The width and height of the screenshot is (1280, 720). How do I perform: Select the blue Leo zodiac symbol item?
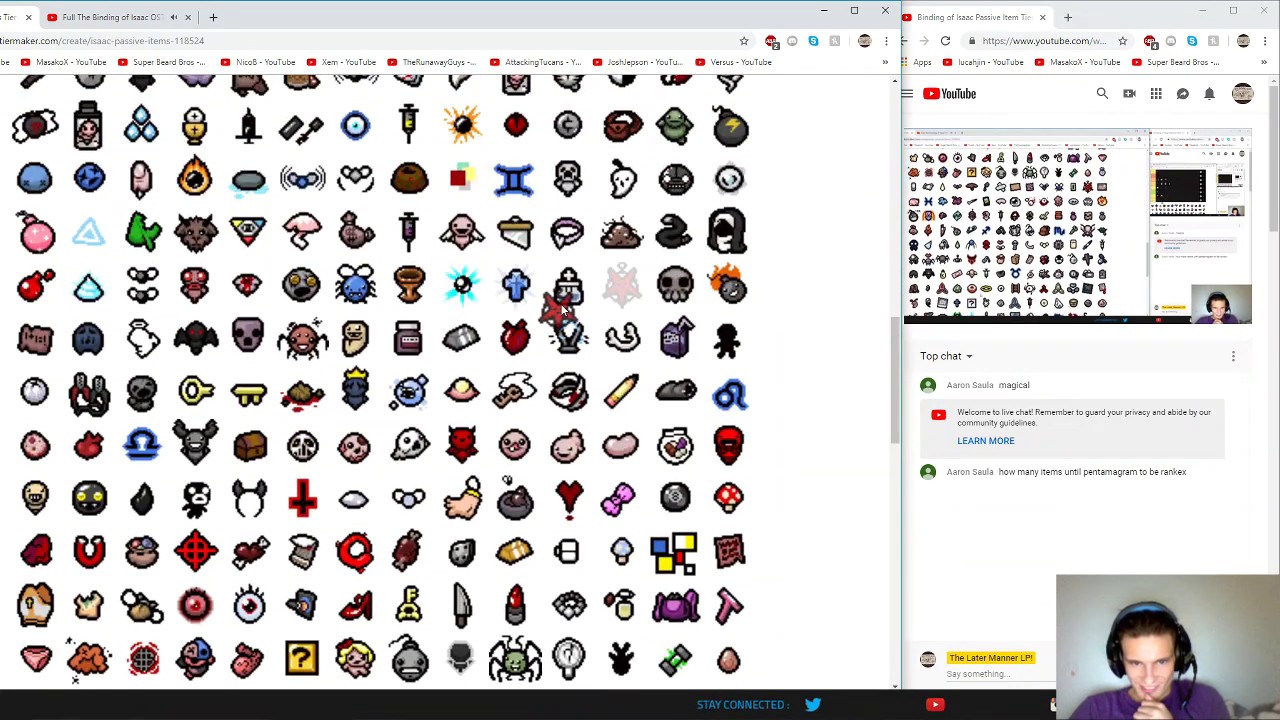[x=729, y=393]
